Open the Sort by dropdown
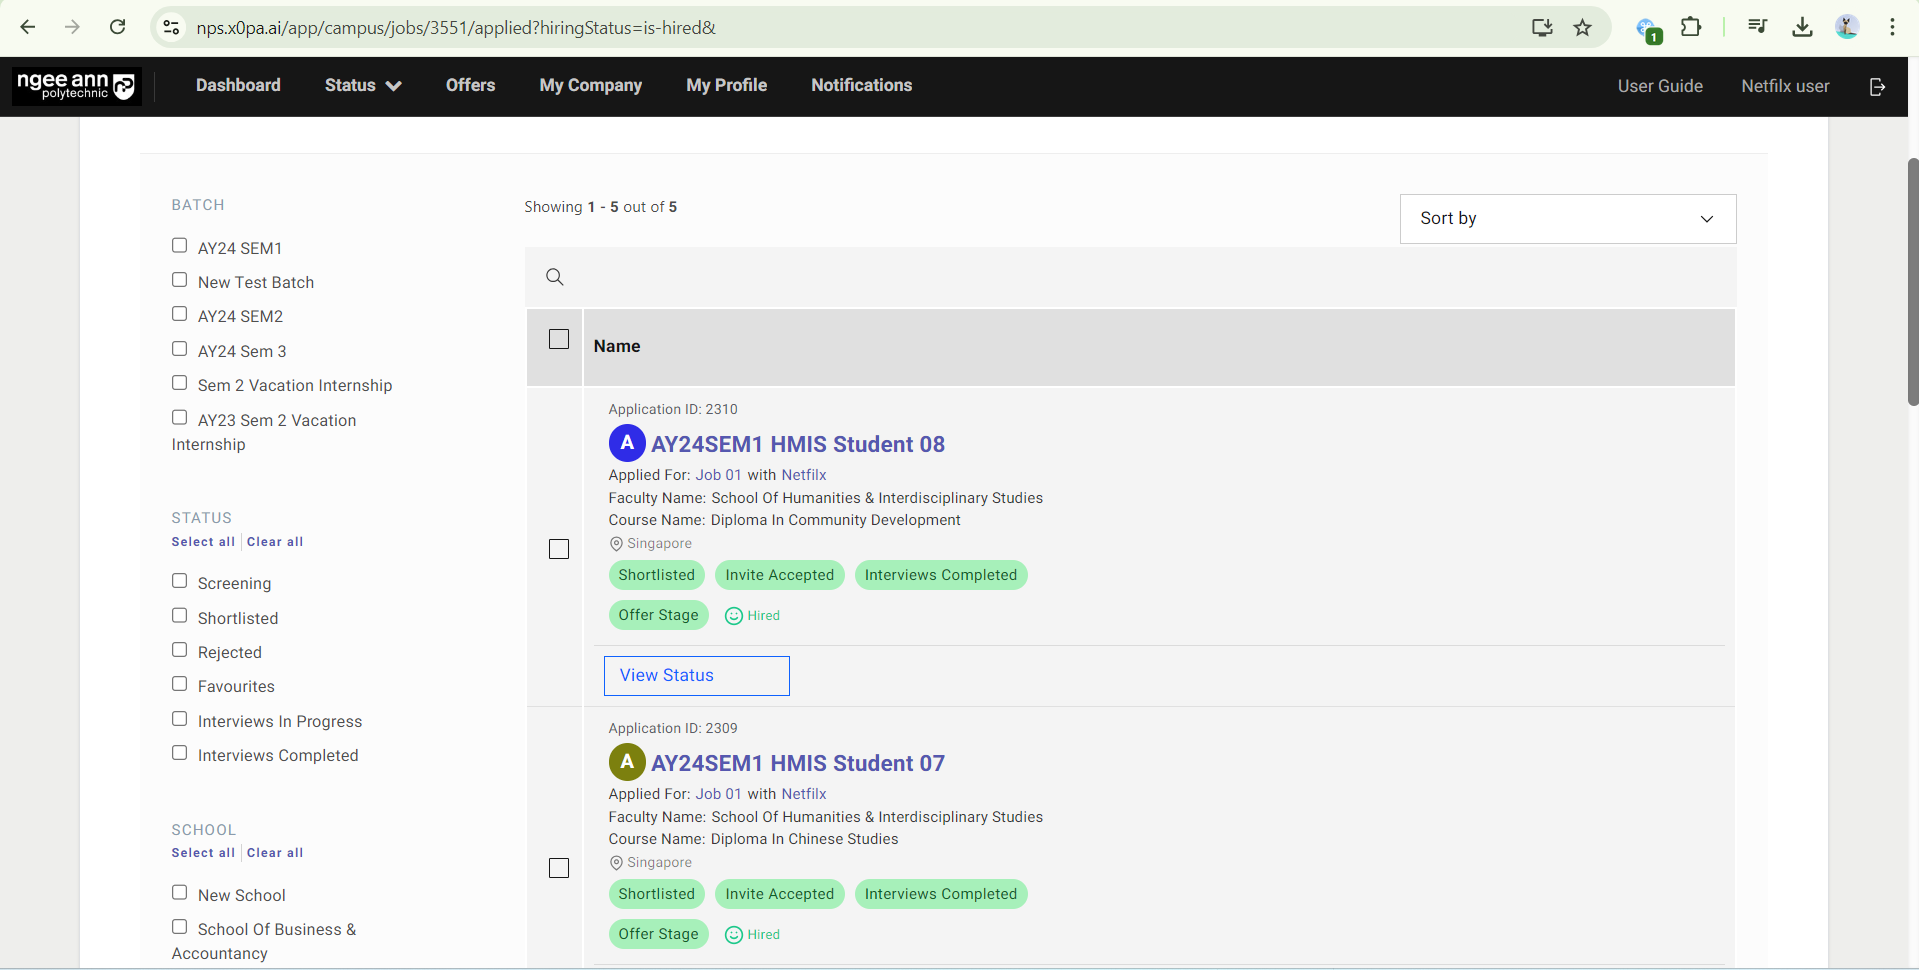The height and width of the screenshot is (970, 1919). click(x=1567, y=219)
